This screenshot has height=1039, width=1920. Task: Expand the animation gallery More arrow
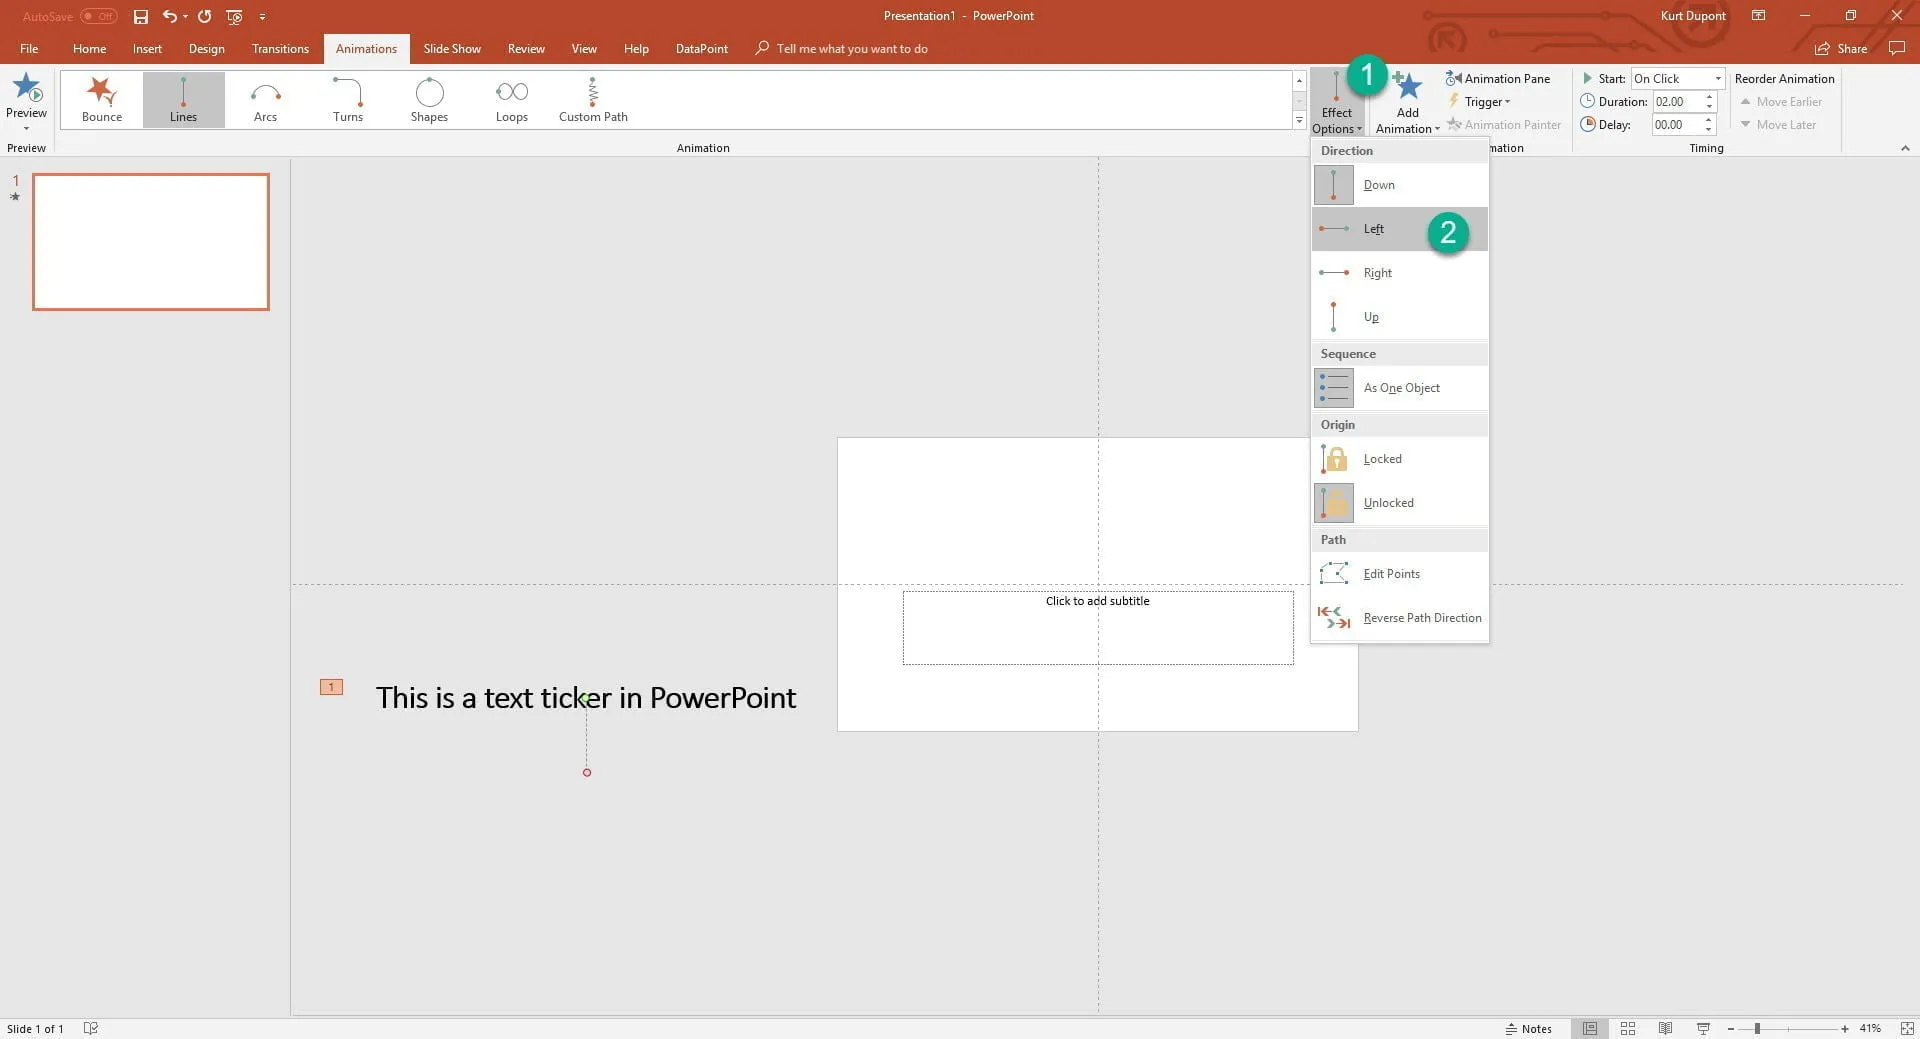pos(1299,120)
